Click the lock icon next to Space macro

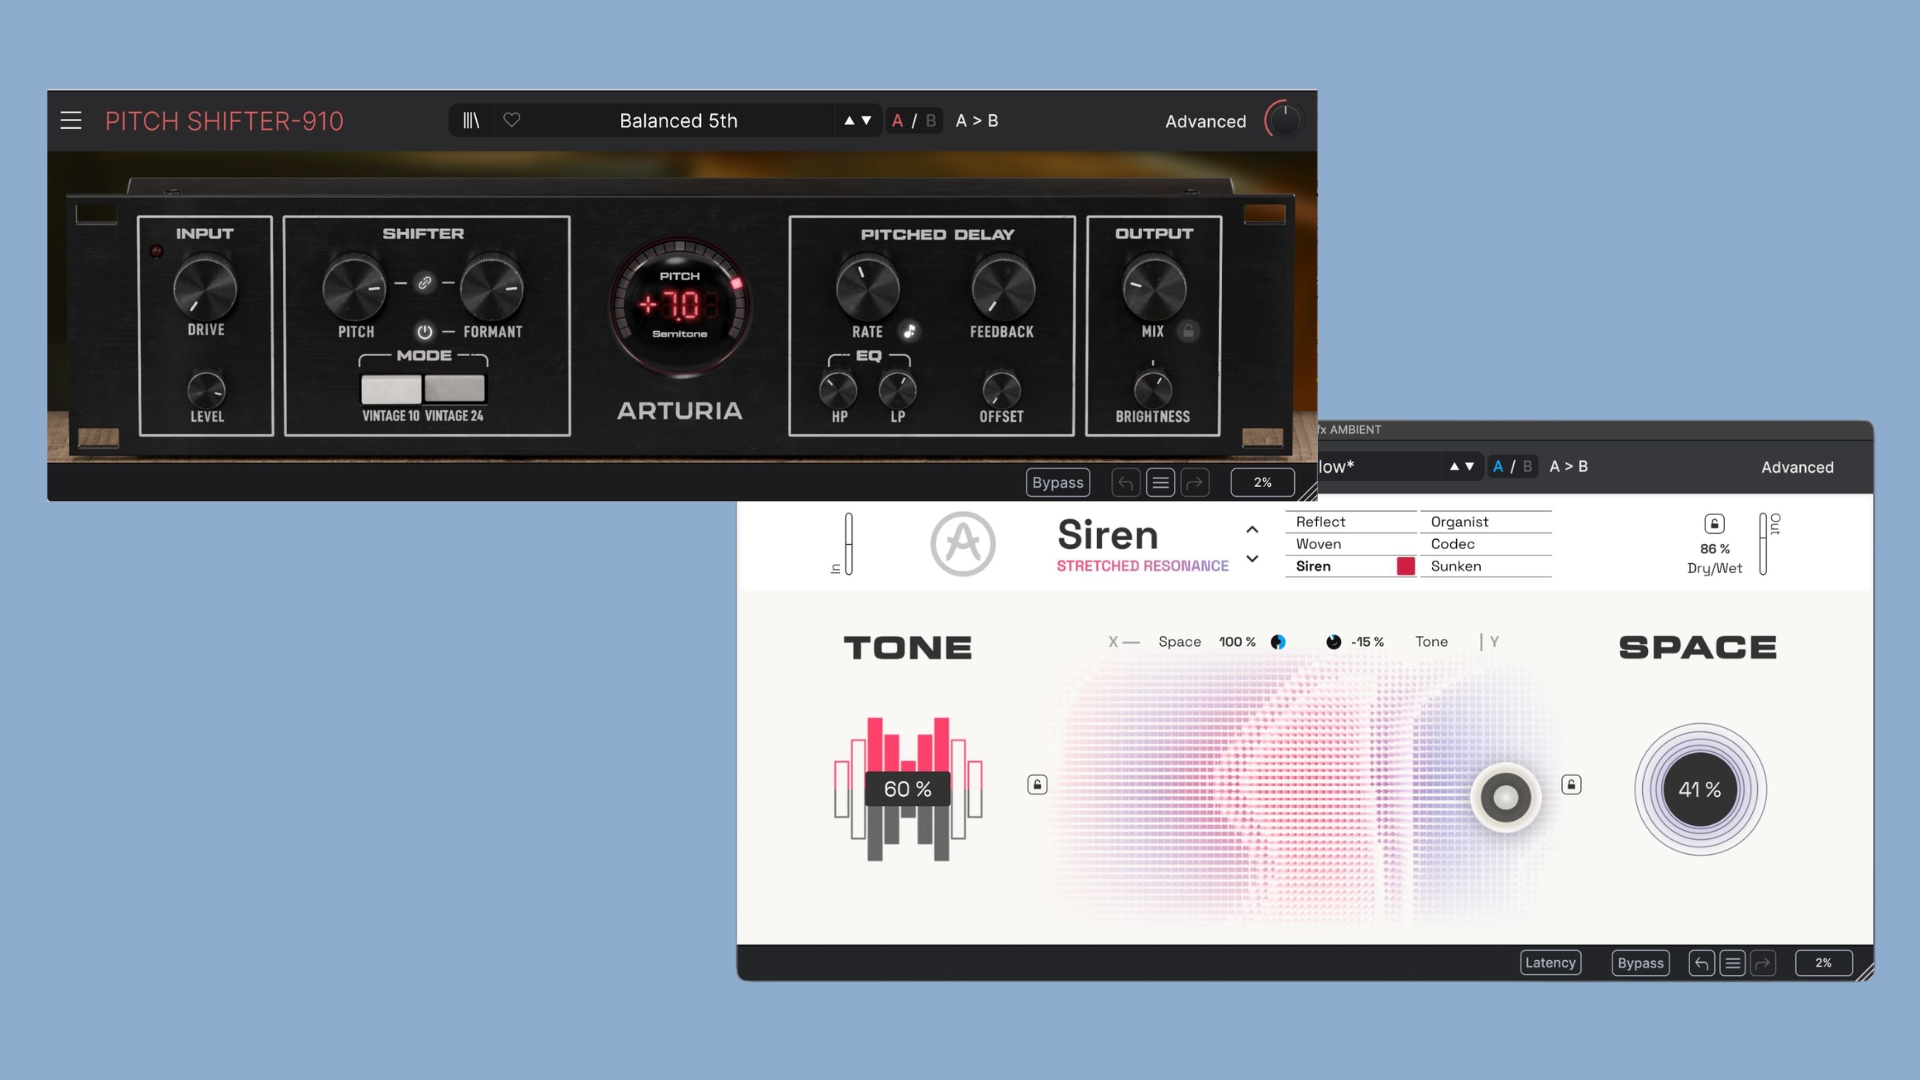pos(1571,785)
